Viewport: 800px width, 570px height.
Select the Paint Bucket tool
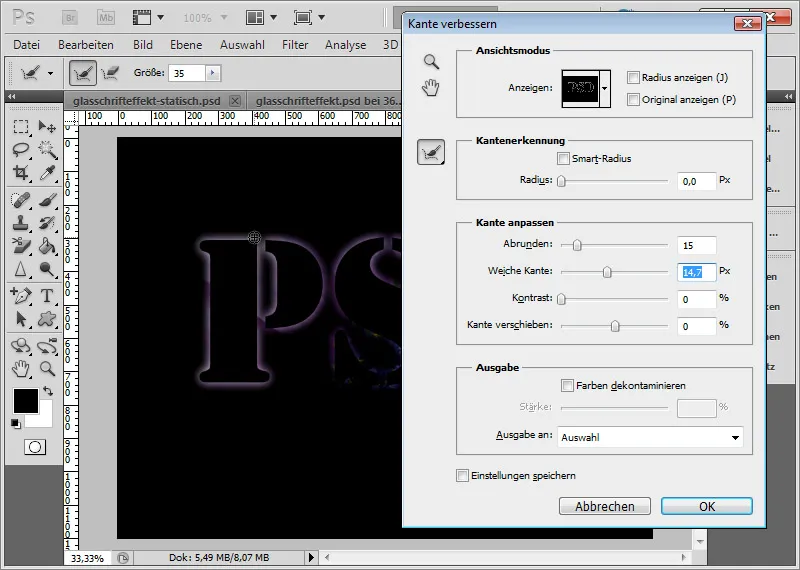coord(47,246)
